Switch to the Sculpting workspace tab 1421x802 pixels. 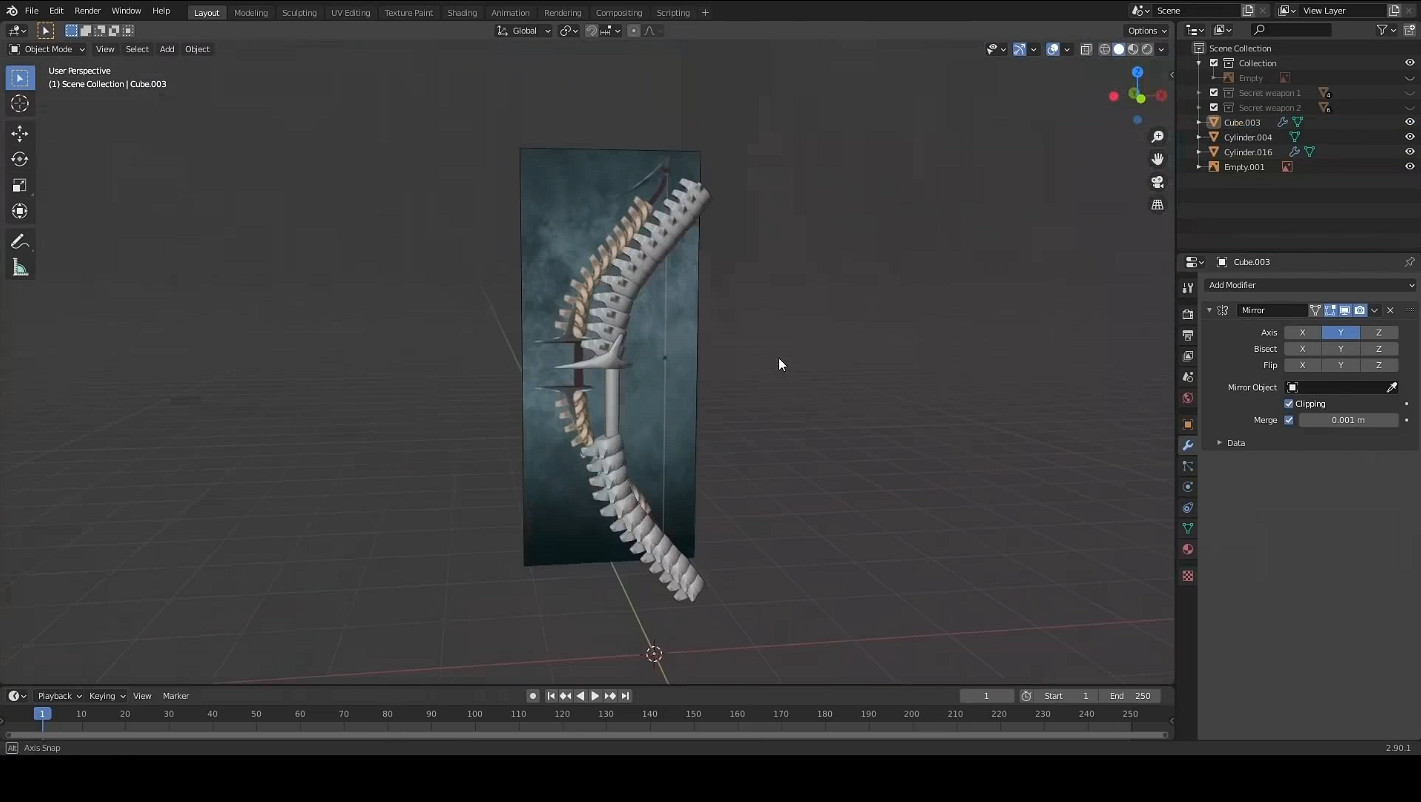(298, 13)
